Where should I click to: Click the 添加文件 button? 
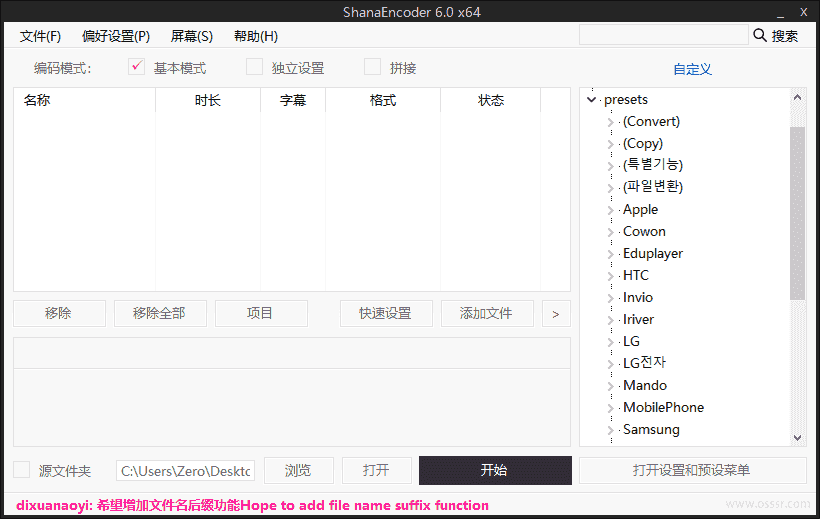click(x=486, y=313)
